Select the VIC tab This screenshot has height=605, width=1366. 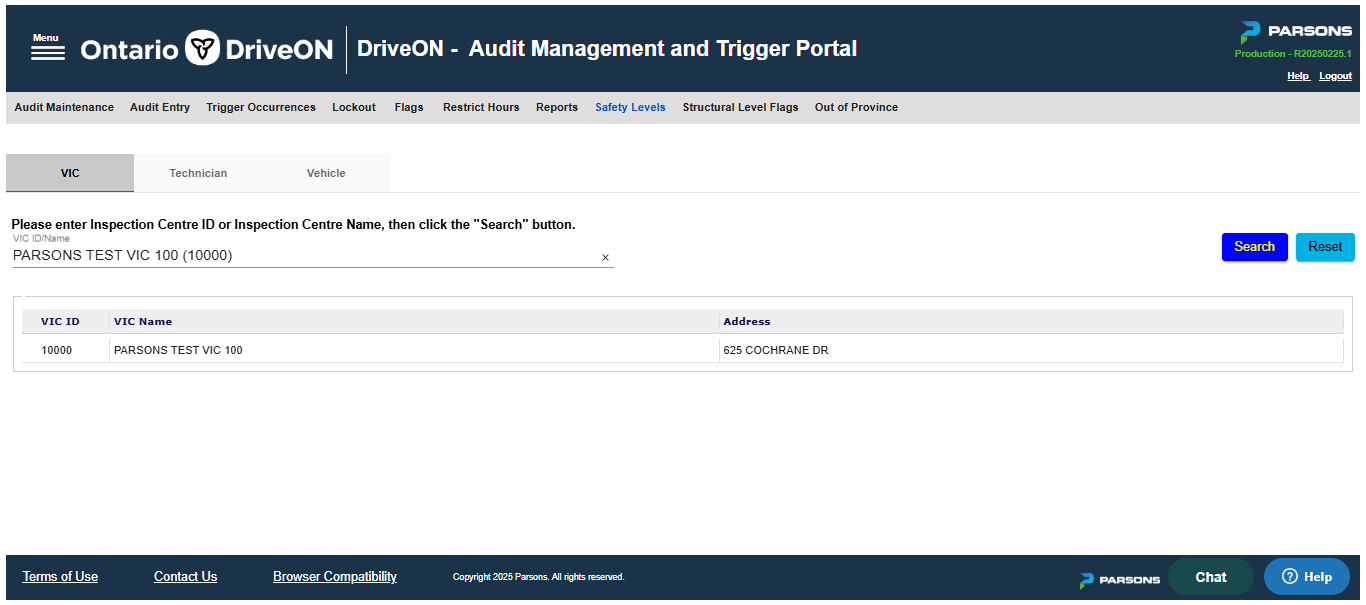pos(70,173)
